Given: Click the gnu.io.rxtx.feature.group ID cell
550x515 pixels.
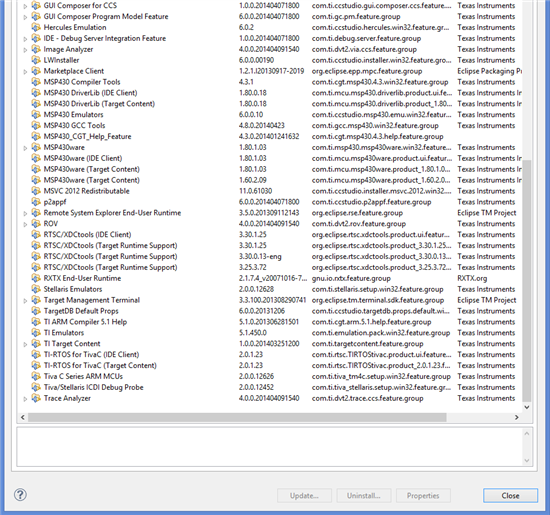Looking at the screenshot, I should click(351, 279).
